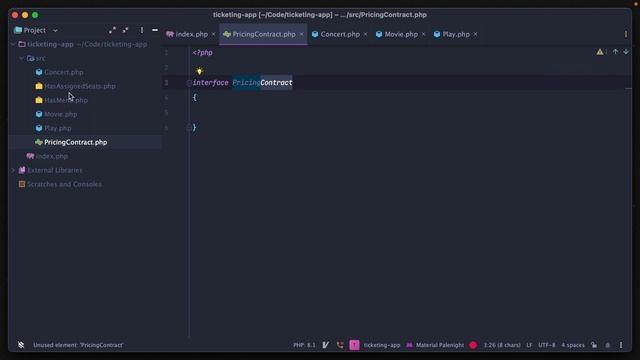Switch to index.php editor tab
This screenshot has width=640, height=360.
tap(191, 34)
